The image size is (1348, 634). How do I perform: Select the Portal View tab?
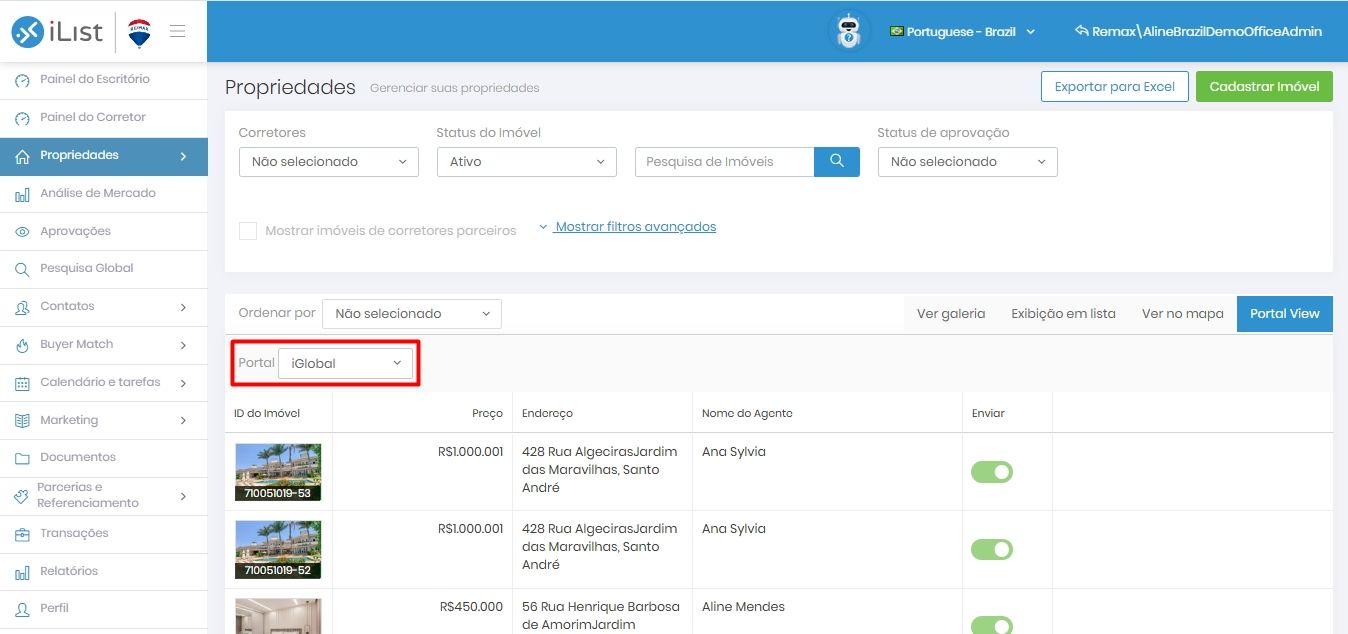(x=1285, y=314)
